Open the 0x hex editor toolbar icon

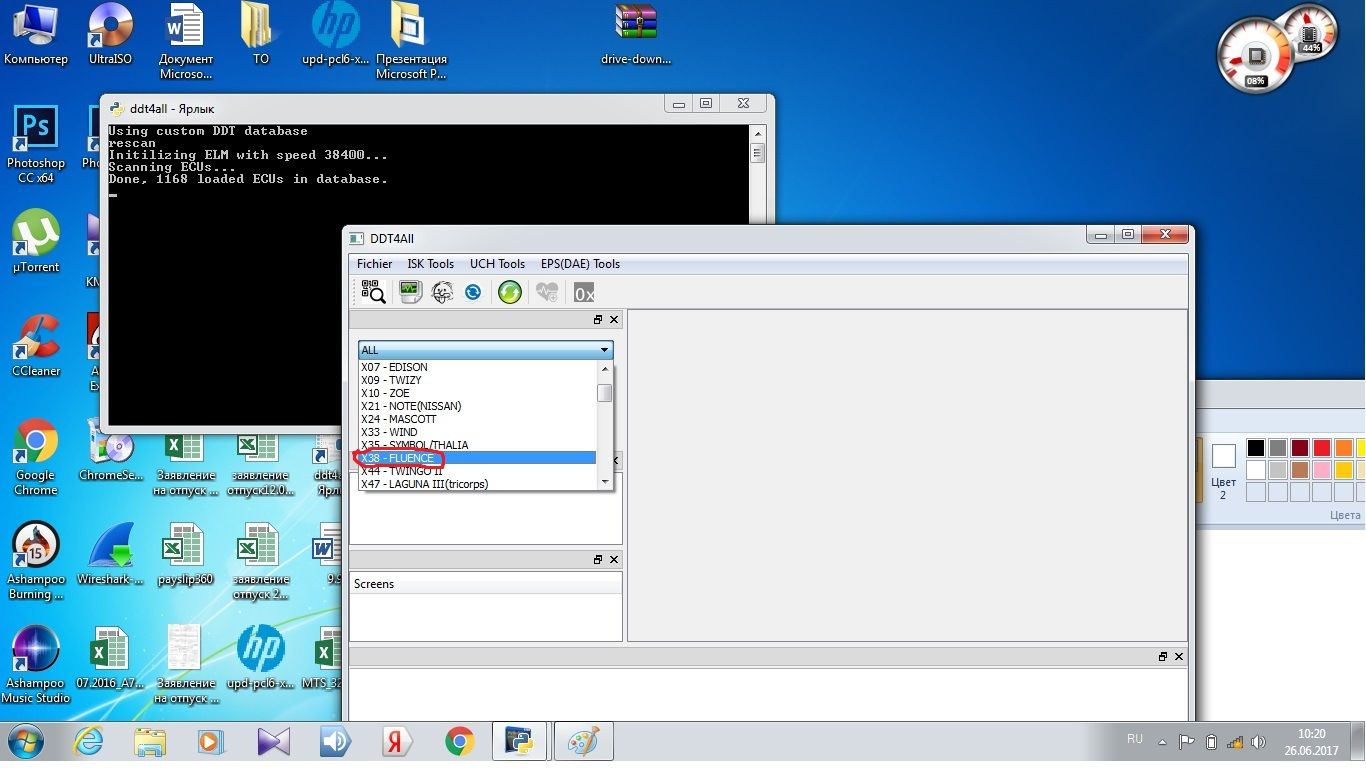pos(584,292)
